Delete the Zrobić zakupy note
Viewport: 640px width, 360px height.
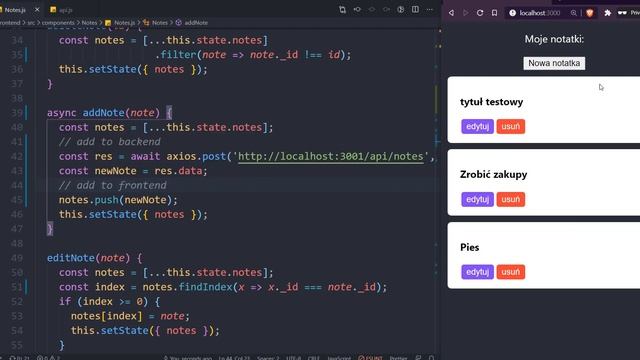511,199
